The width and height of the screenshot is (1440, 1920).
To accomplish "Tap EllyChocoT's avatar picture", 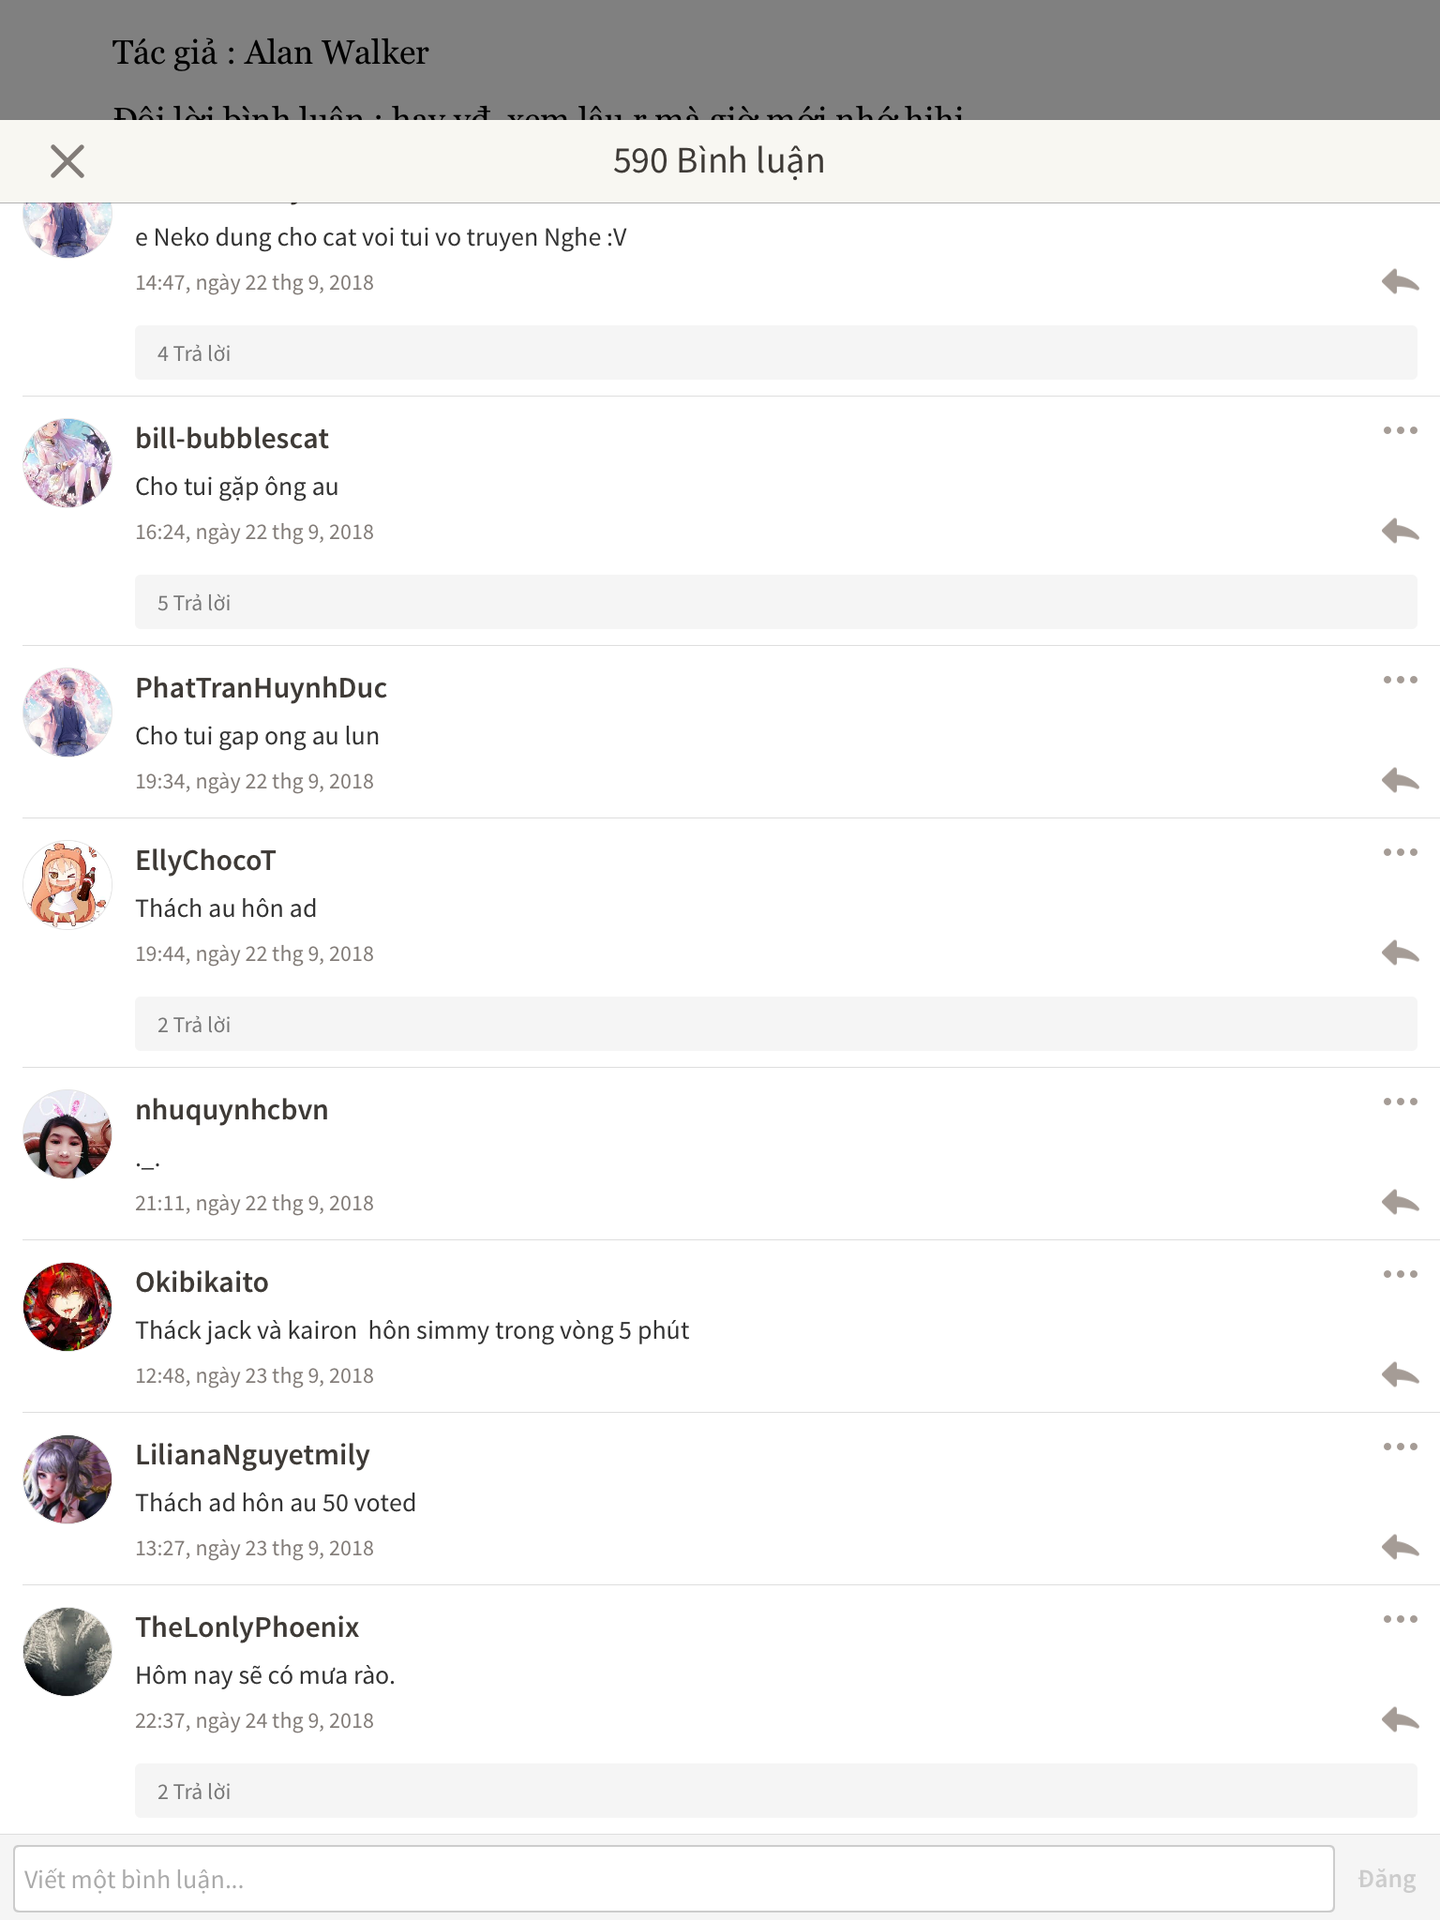I will [67, 885].
